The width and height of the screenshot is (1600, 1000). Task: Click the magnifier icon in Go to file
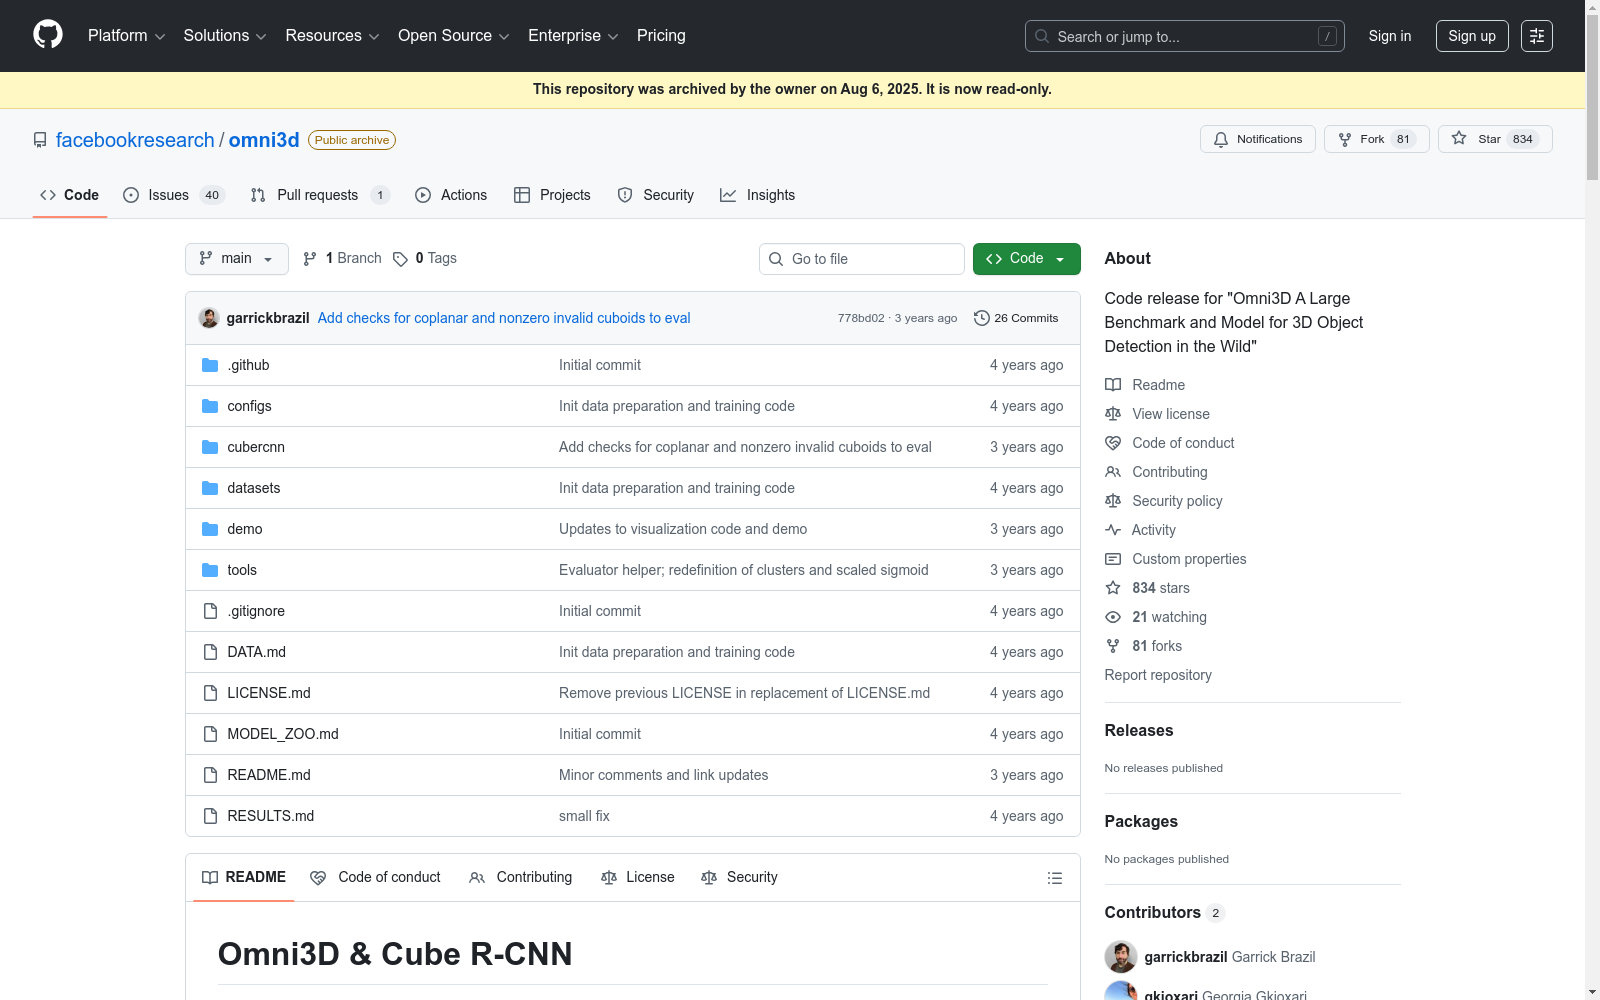pyautogui.click(x=776, y=259)
